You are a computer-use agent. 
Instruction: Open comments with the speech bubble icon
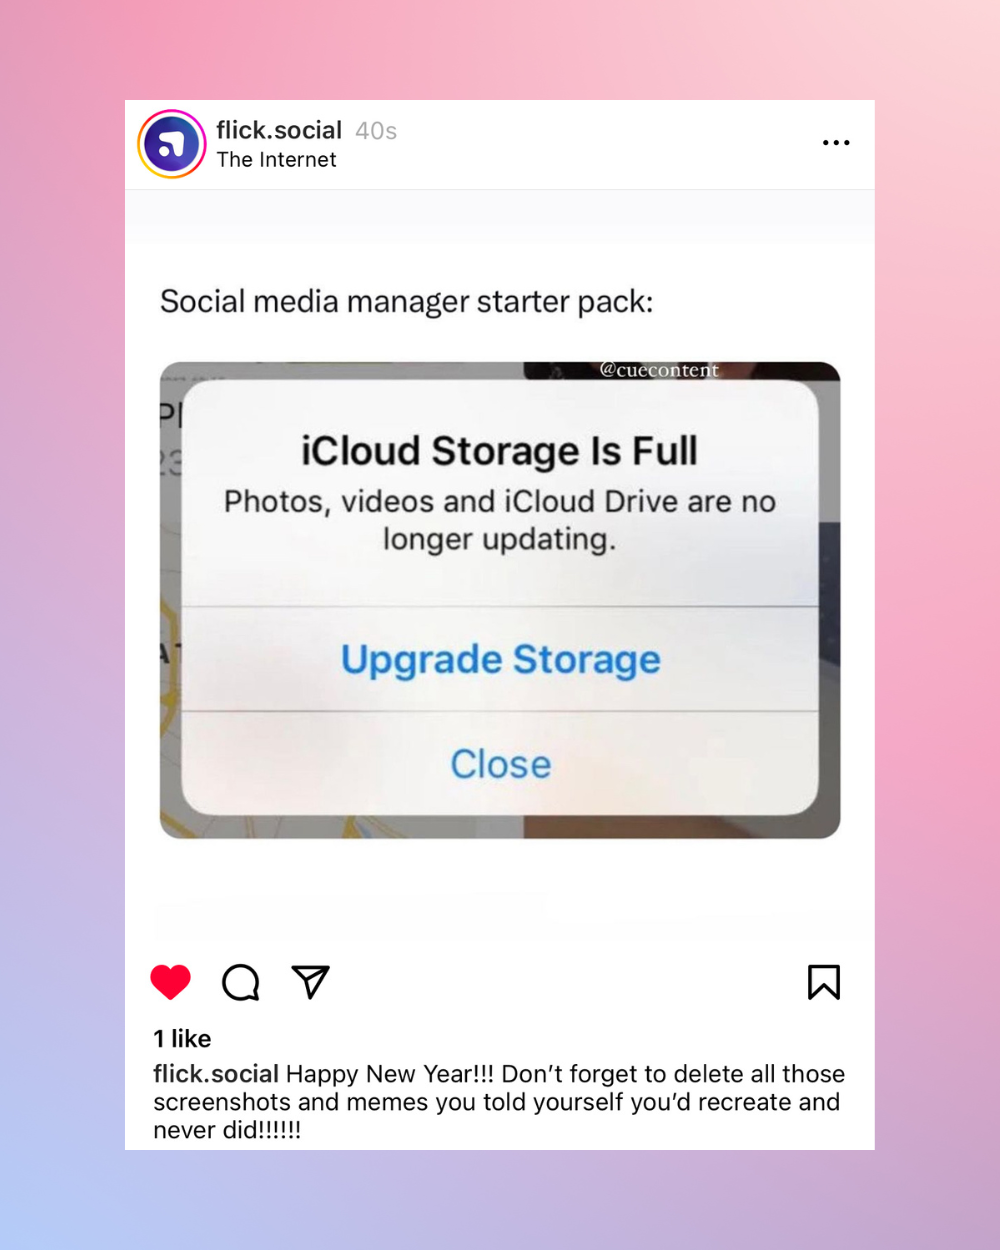(x=241, y=982)
